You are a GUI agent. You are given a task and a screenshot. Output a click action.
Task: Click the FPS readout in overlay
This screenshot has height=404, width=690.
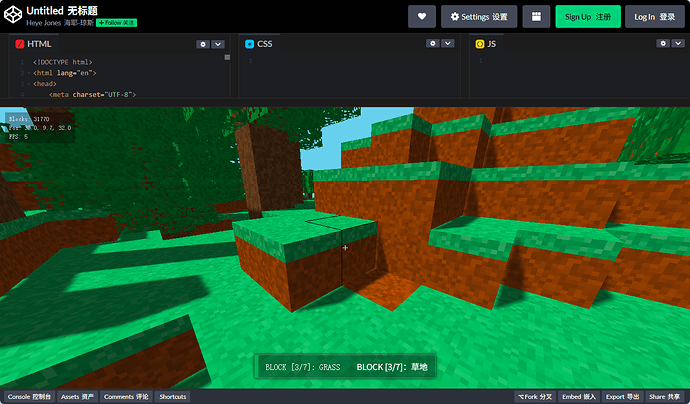18,136
